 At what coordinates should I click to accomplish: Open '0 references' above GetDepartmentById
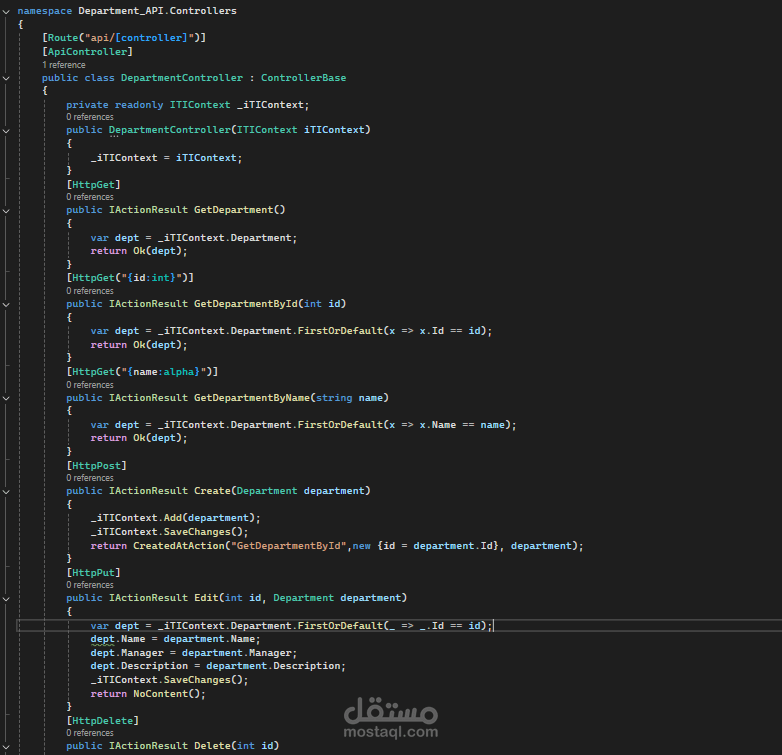90,291
